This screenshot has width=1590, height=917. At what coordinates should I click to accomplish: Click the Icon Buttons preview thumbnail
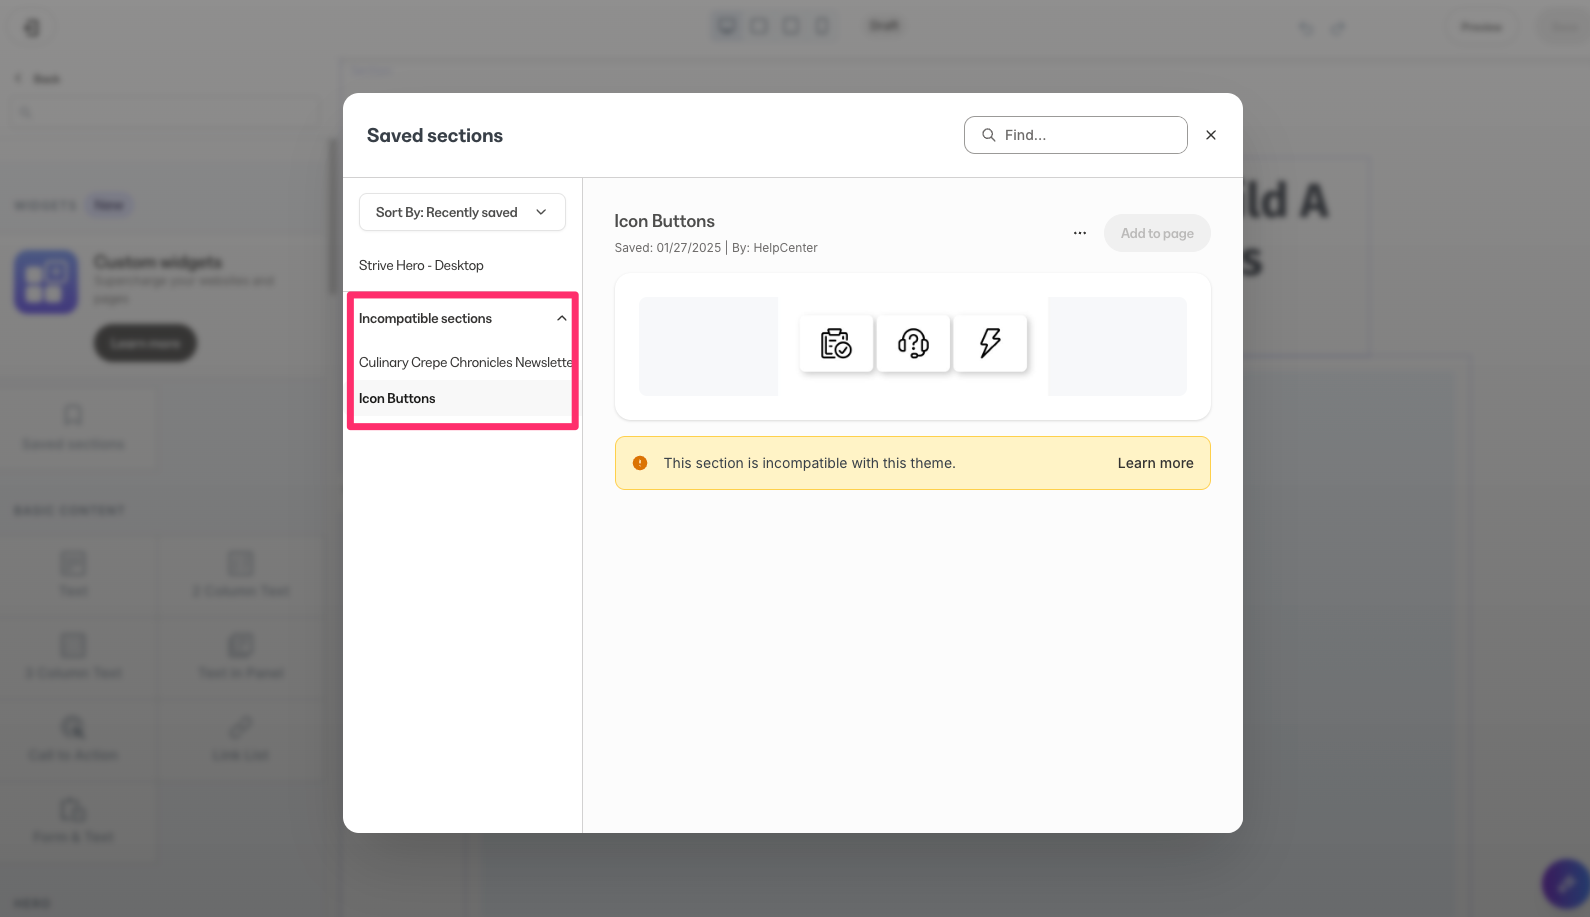click(912, 346)
